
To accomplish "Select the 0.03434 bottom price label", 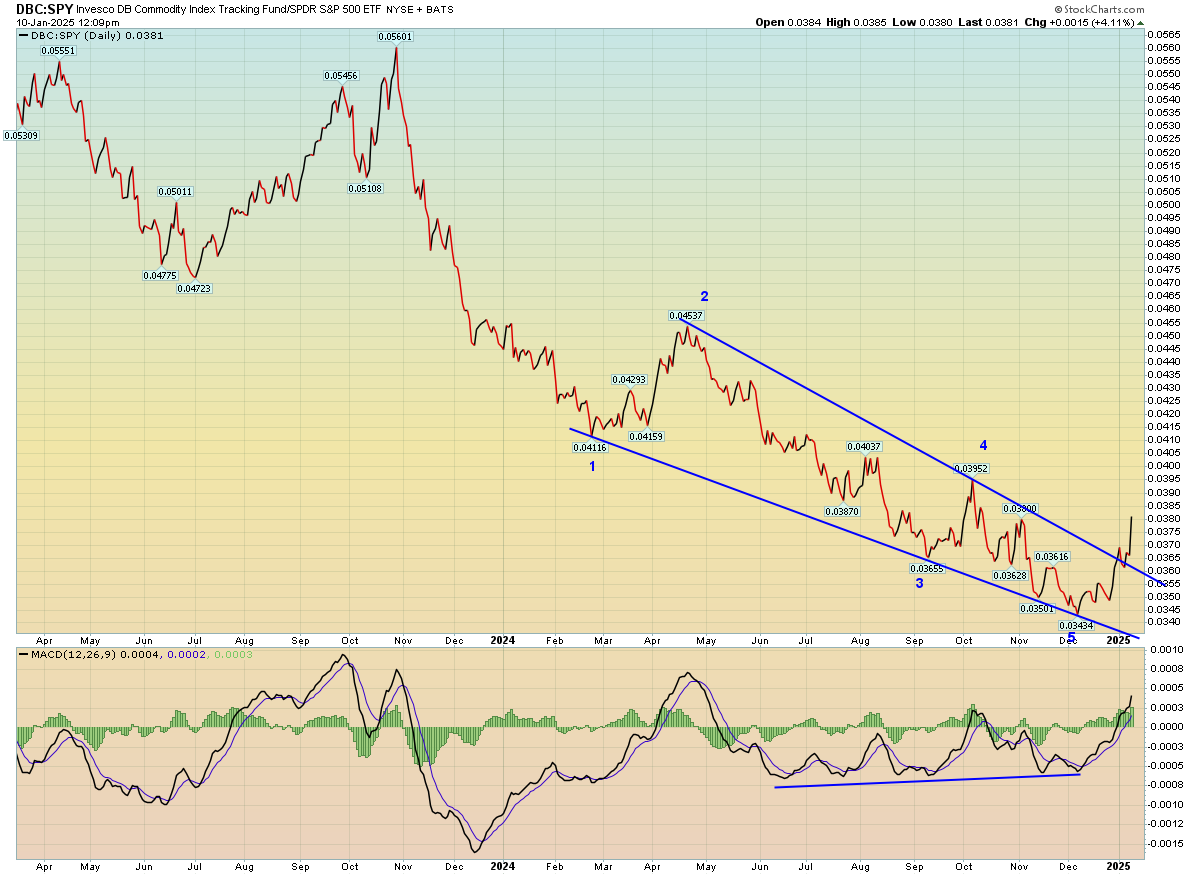I will point(1075,625).
